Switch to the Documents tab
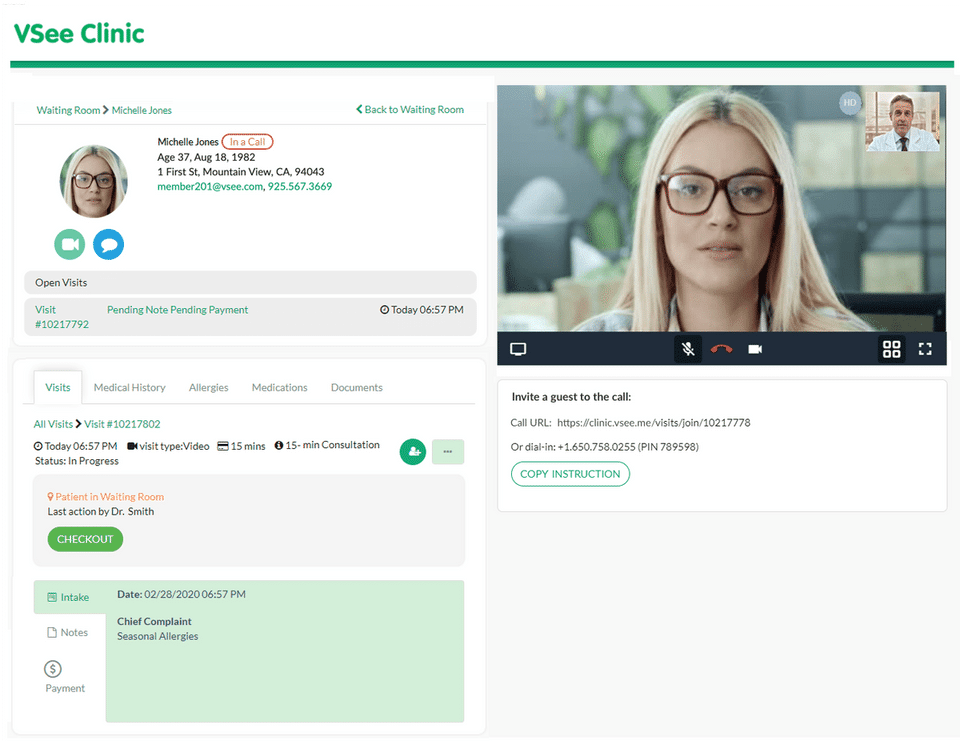960x741 pixels. coord(356,388)
